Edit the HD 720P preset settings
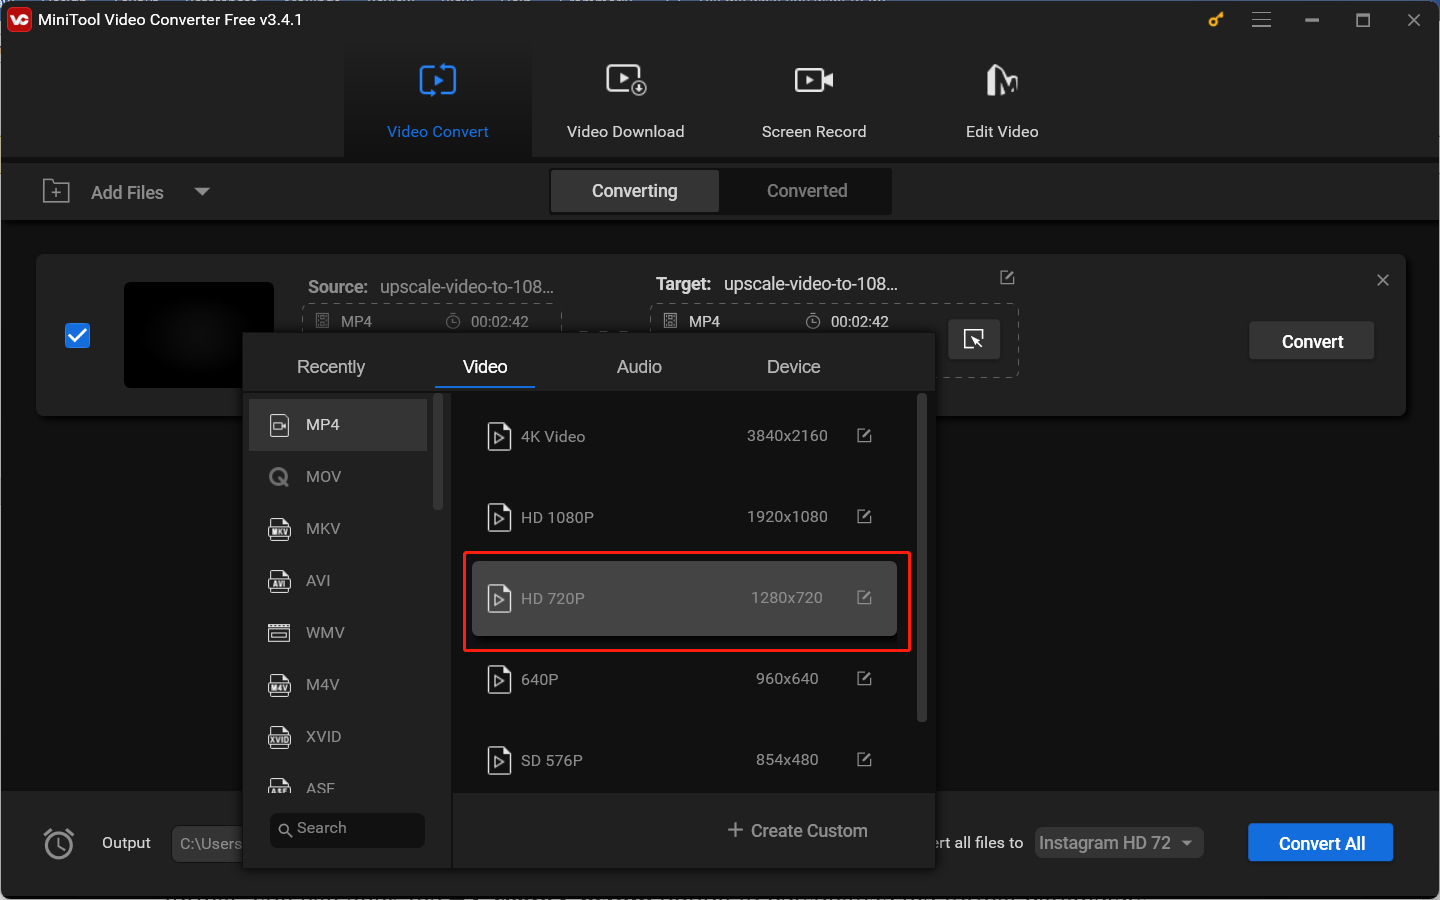 click(x=864, y=597)
